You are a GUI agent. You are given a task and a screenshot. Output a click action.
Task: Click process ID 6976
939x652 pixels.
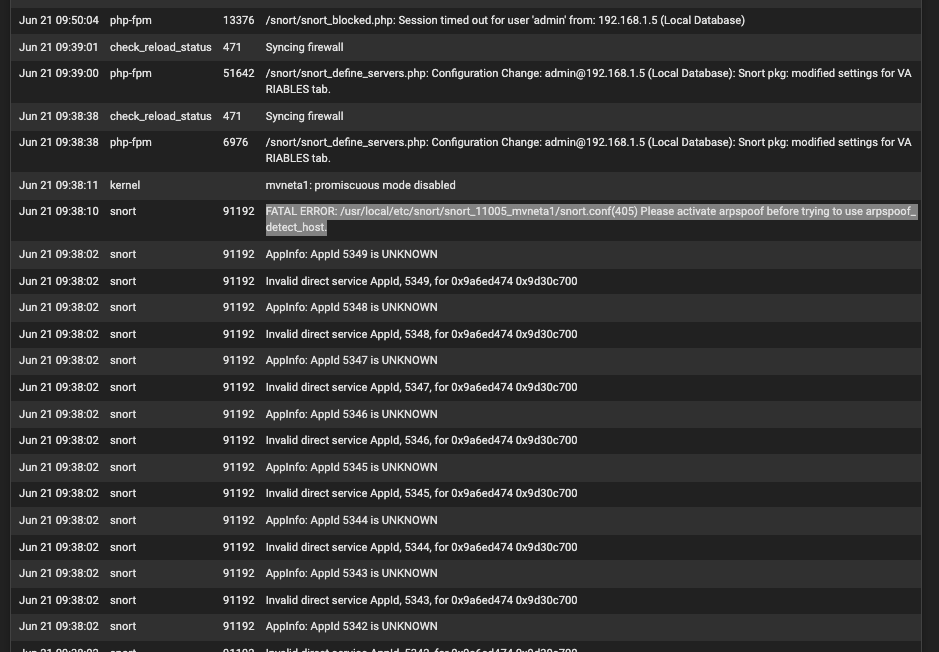[x=235, y=142]
